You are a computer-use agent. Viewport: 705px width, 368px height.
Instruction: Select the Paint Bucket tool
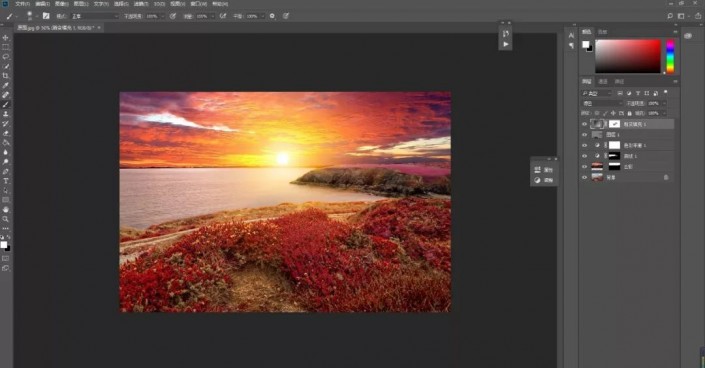6,143
